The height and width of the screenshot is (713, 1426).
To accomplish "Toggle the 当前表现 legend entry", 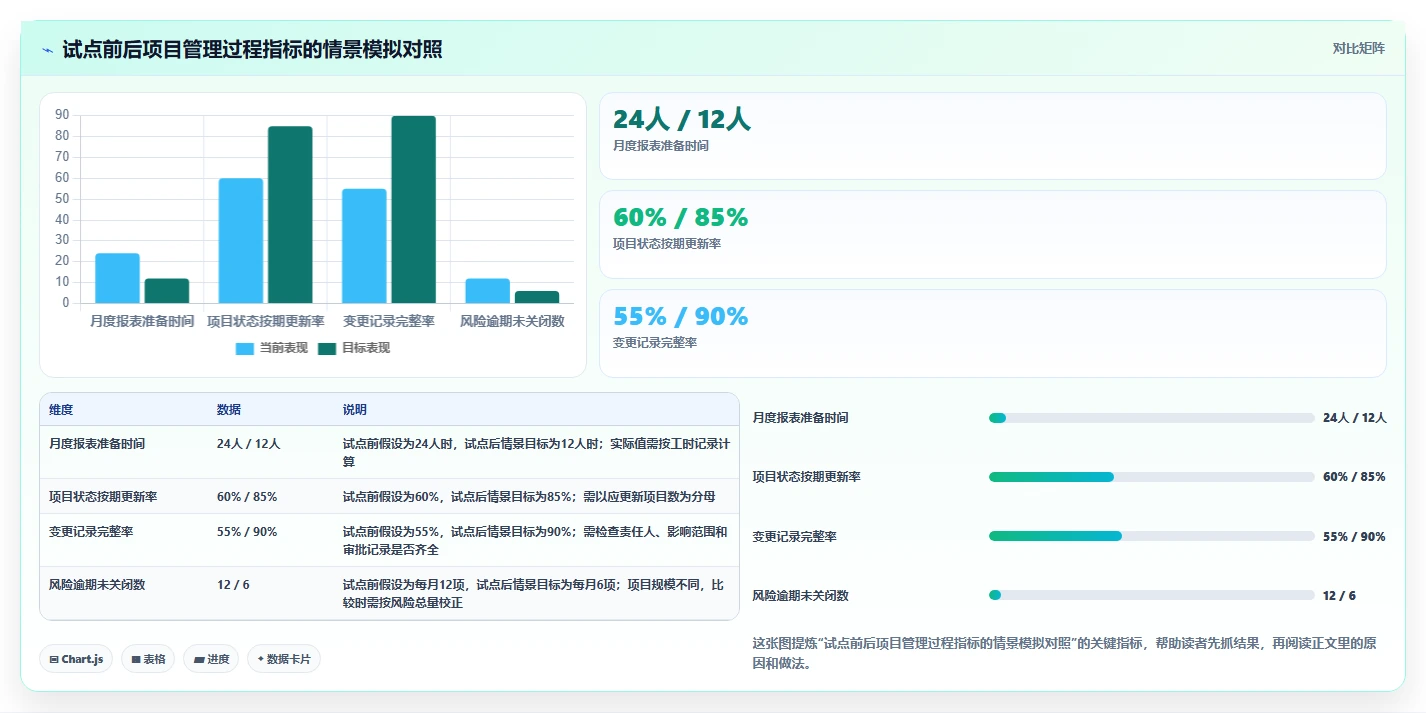I will pyautogui.click(x=271, y=348).
